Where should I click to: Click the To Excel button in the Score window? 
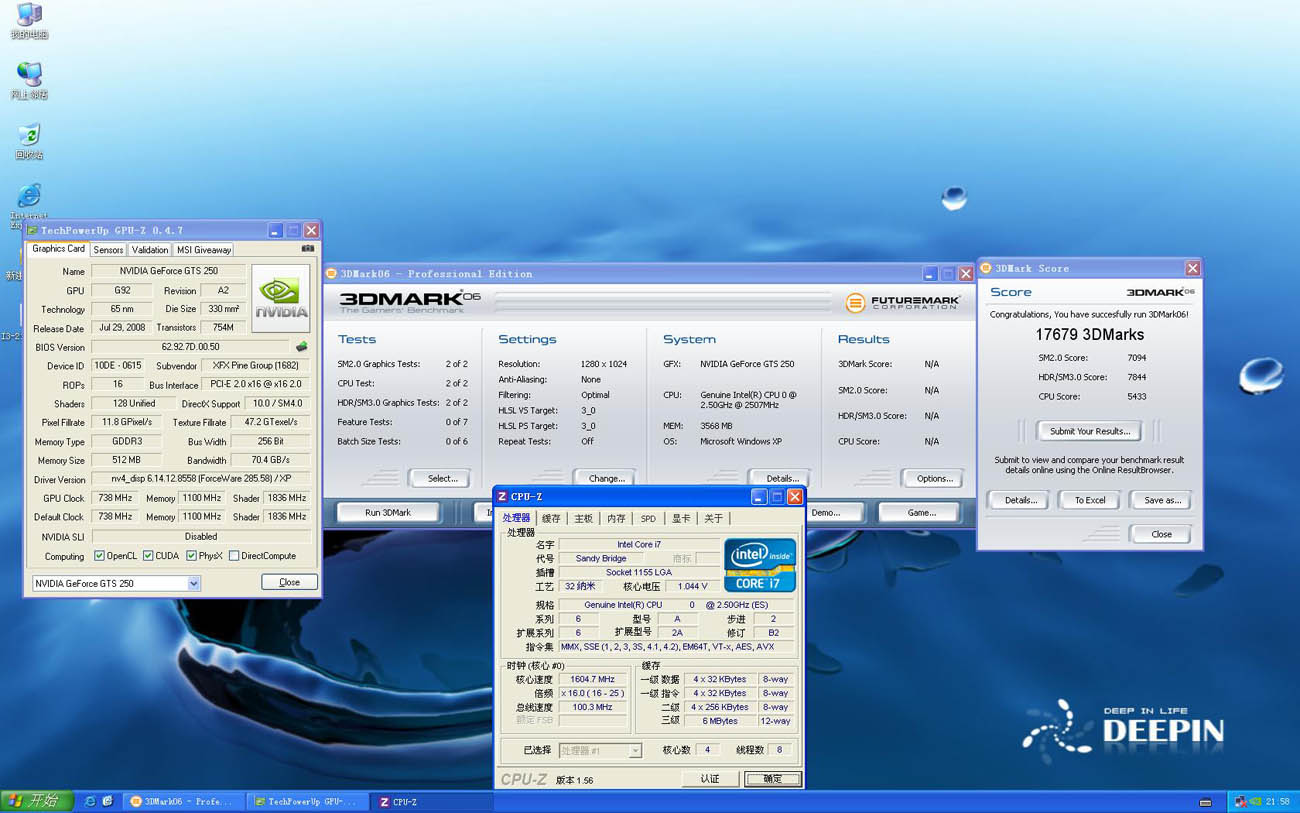(x=1090, y=500)
